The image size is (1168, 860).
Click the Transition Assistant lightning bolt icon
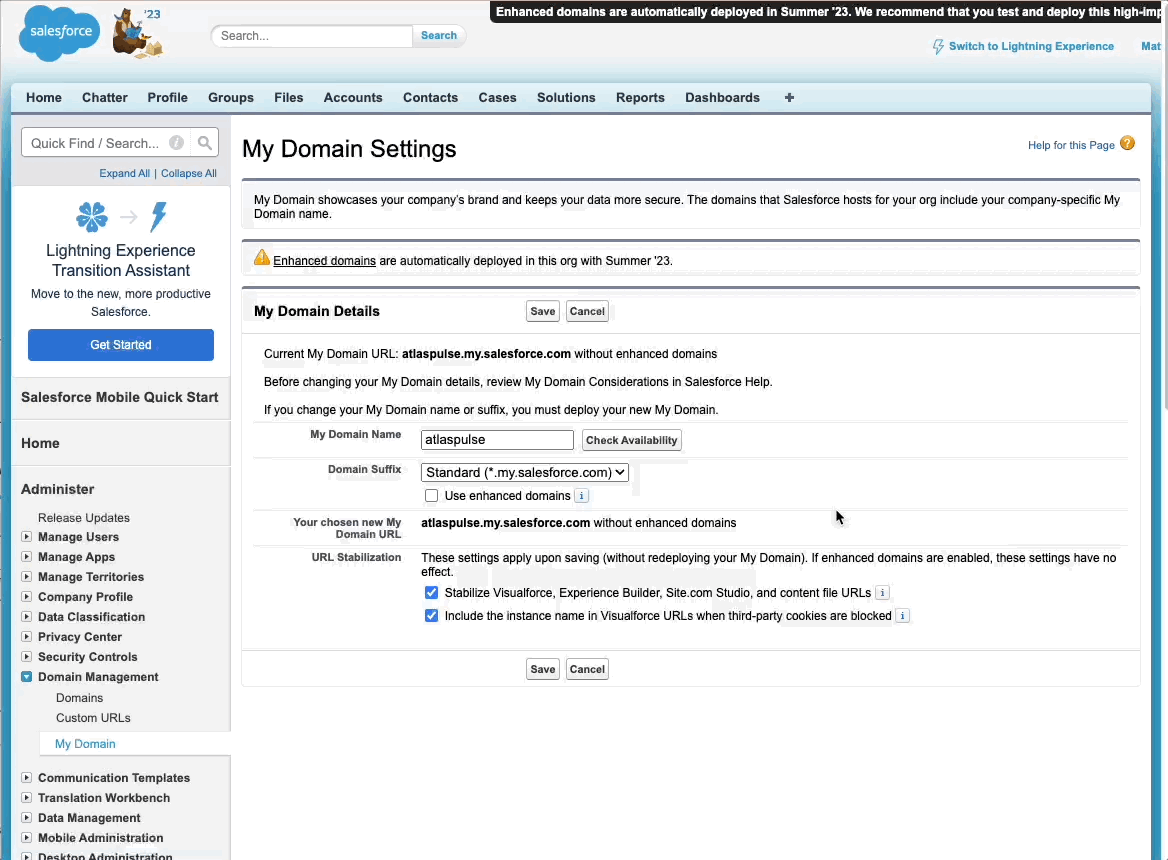[x=159, y=217]
